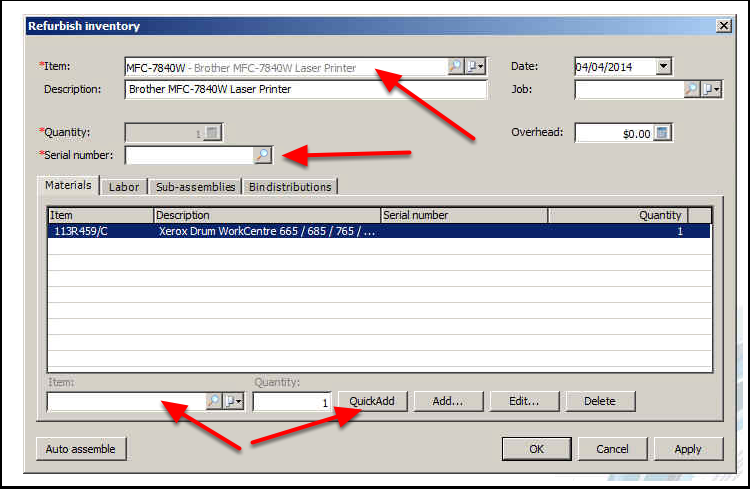Click the Overhead amount field
The width and height of the screenshot is (750, 489).
pos(614,133)
